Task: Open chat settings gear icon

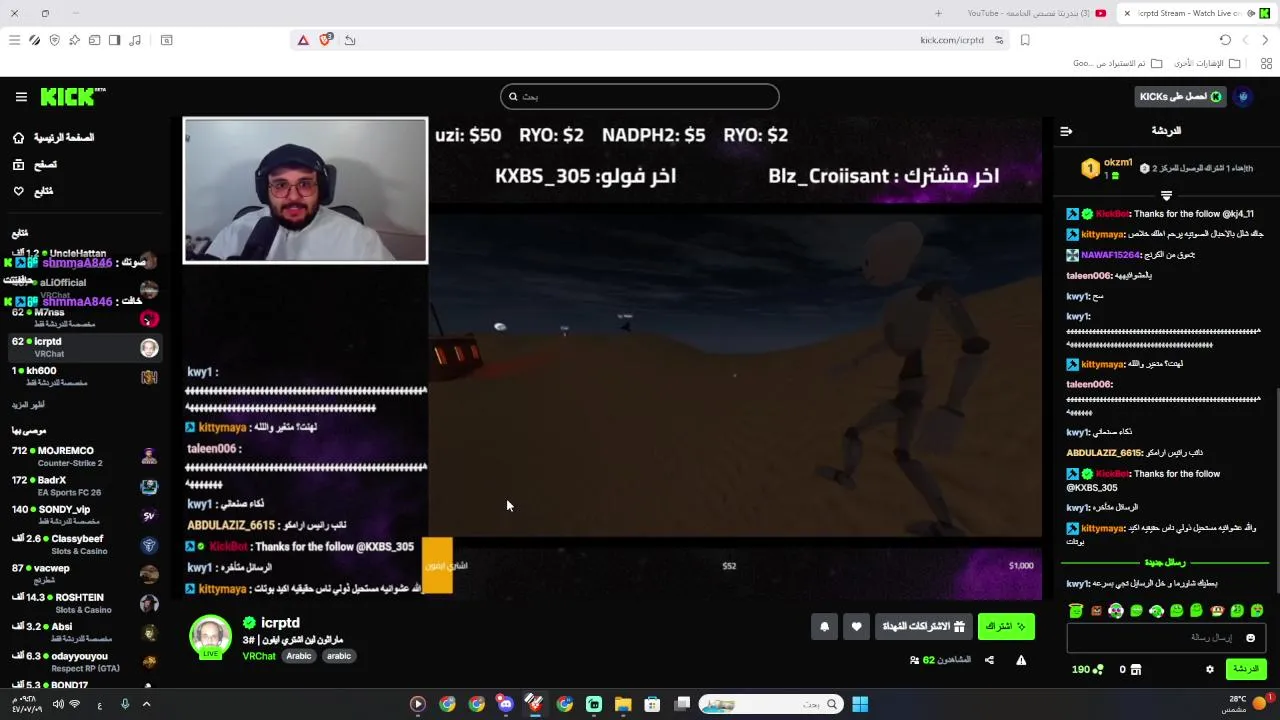Action: click(x=1210, y=669)
